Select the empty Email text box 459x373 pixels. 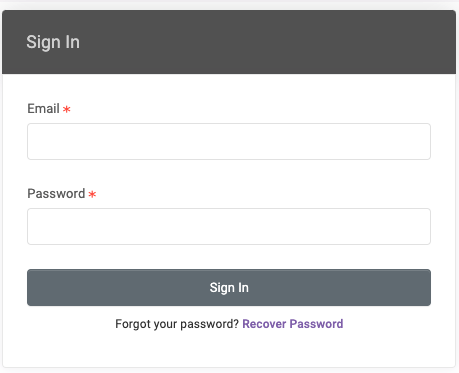(x=229, y=141)
